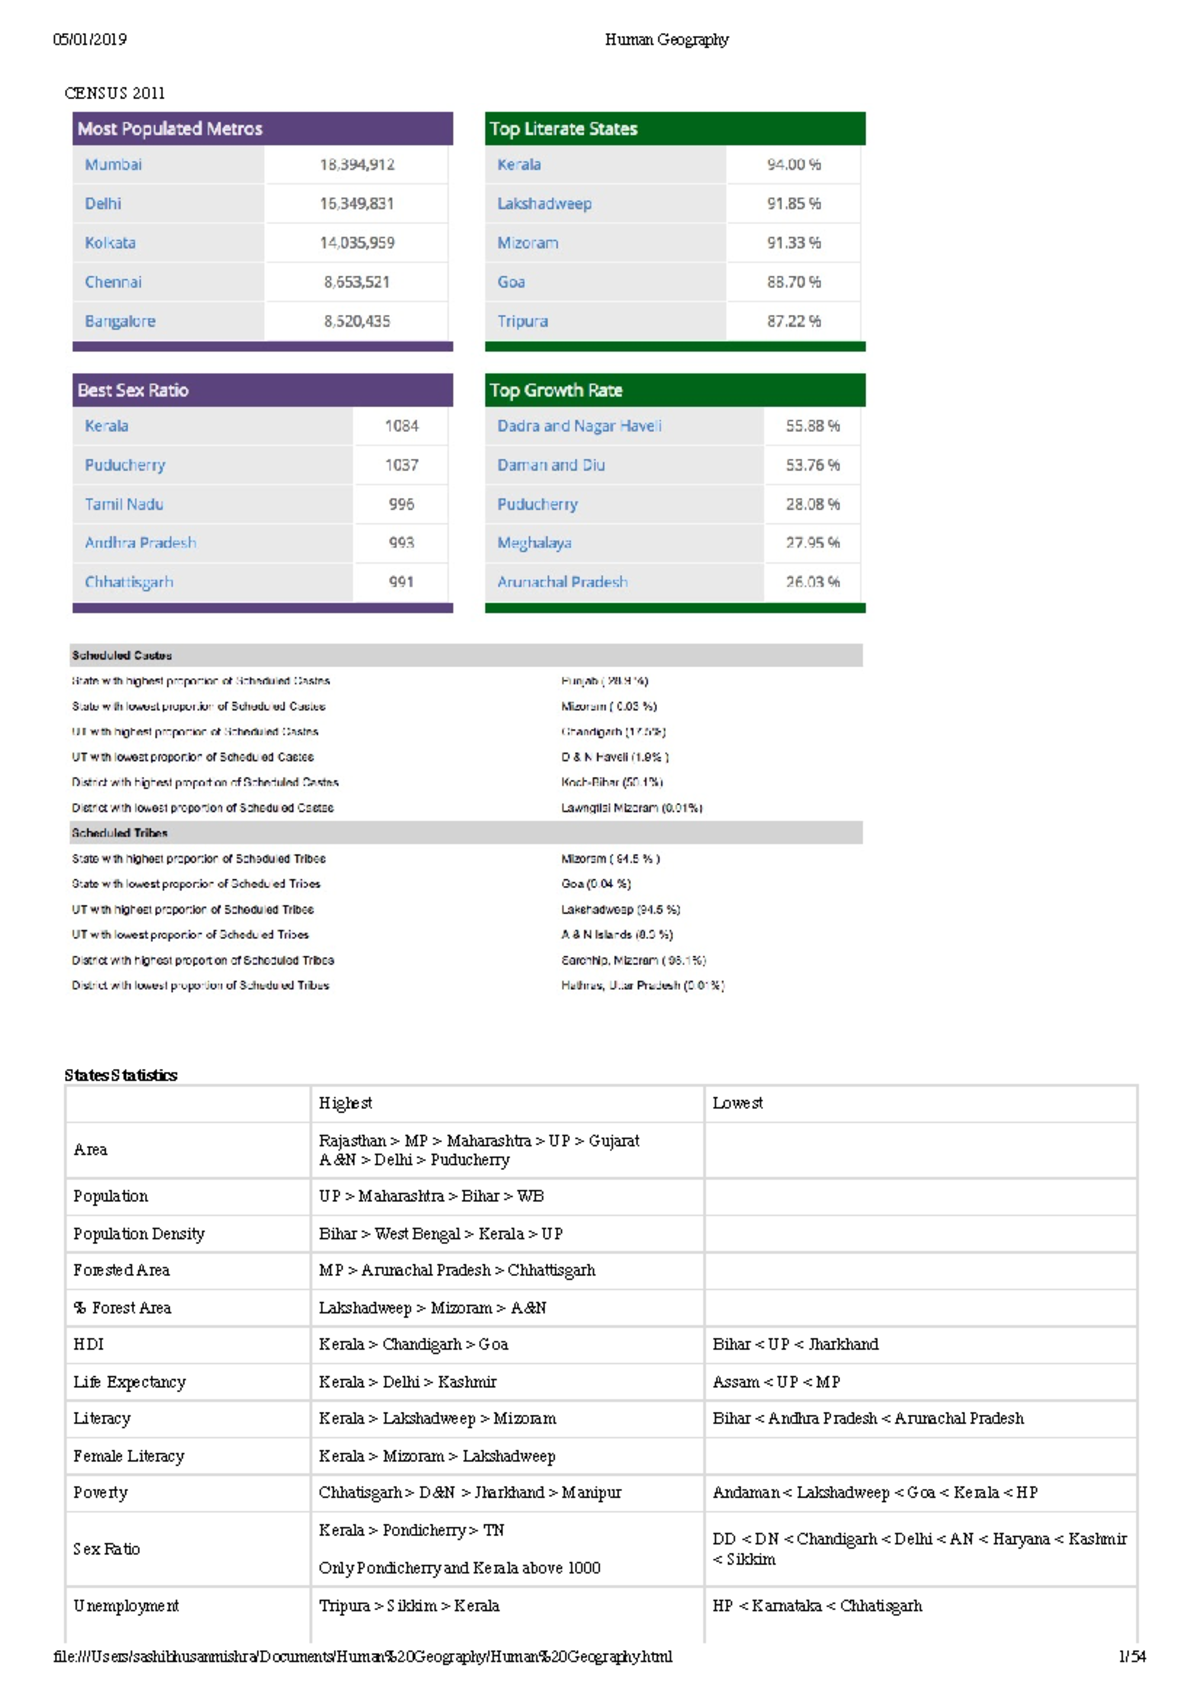Select the Life Expectancy row label
Viewport: 1200px width, 1697px height.
pyautogui.click(x=130, y=1382)
